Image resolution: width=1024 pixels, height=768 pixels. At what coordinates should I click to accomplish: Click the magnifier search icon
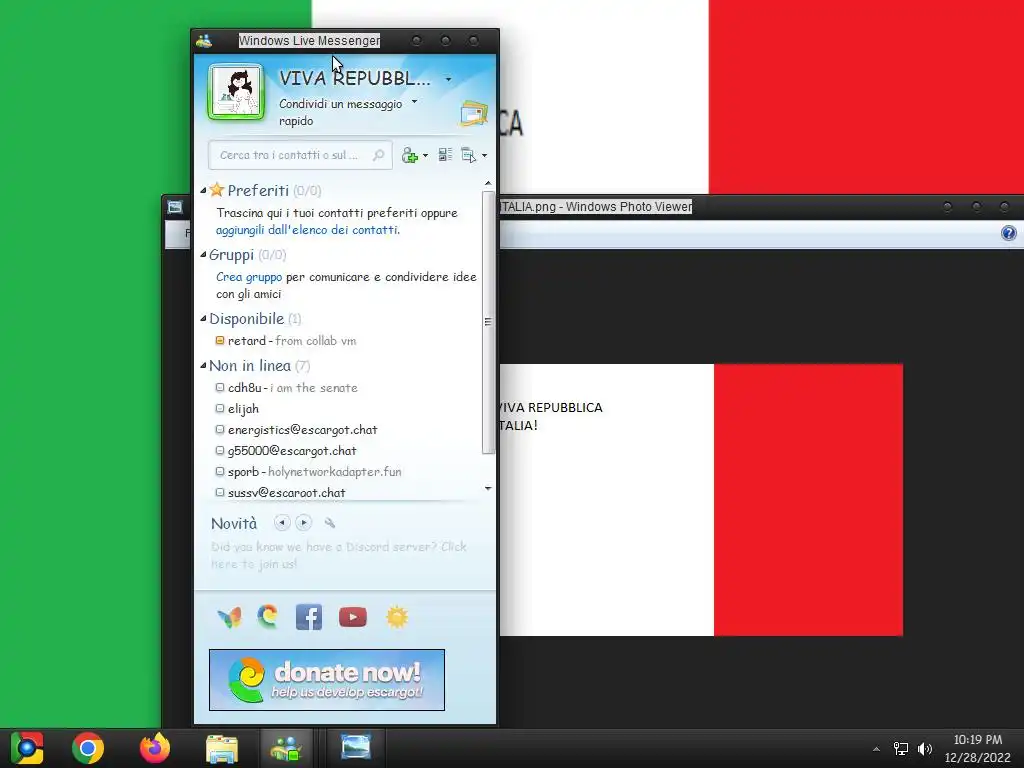coord(378,155)
